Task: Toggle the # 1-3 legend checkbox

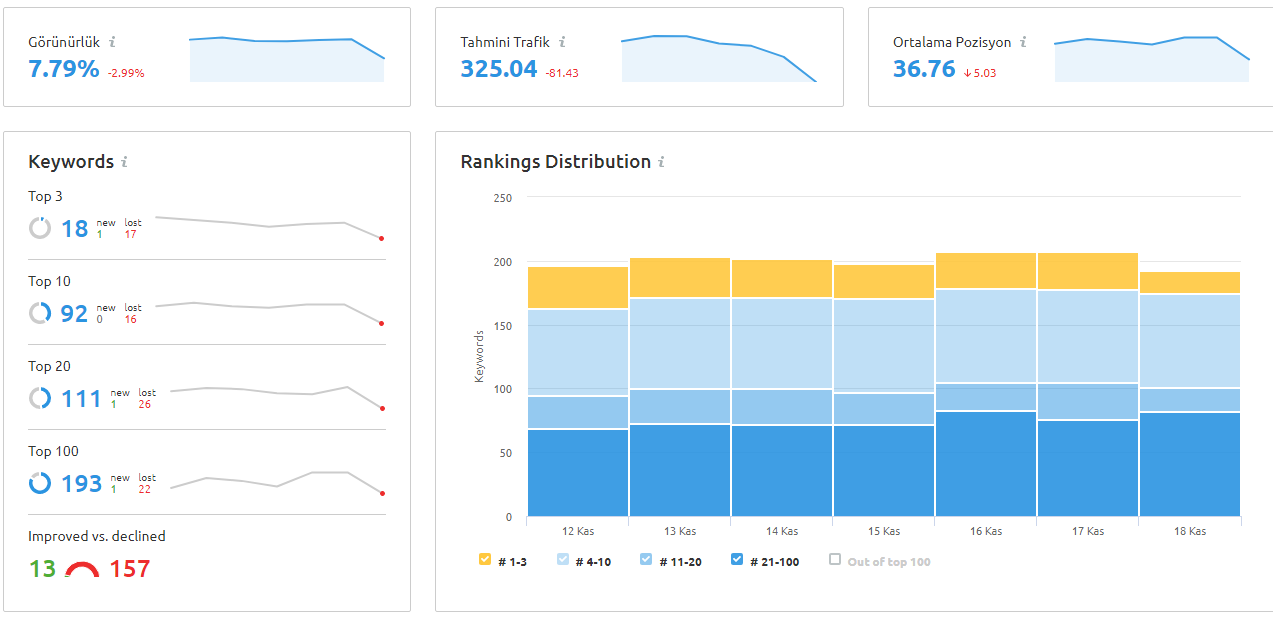Action: [x=485, y=560]
